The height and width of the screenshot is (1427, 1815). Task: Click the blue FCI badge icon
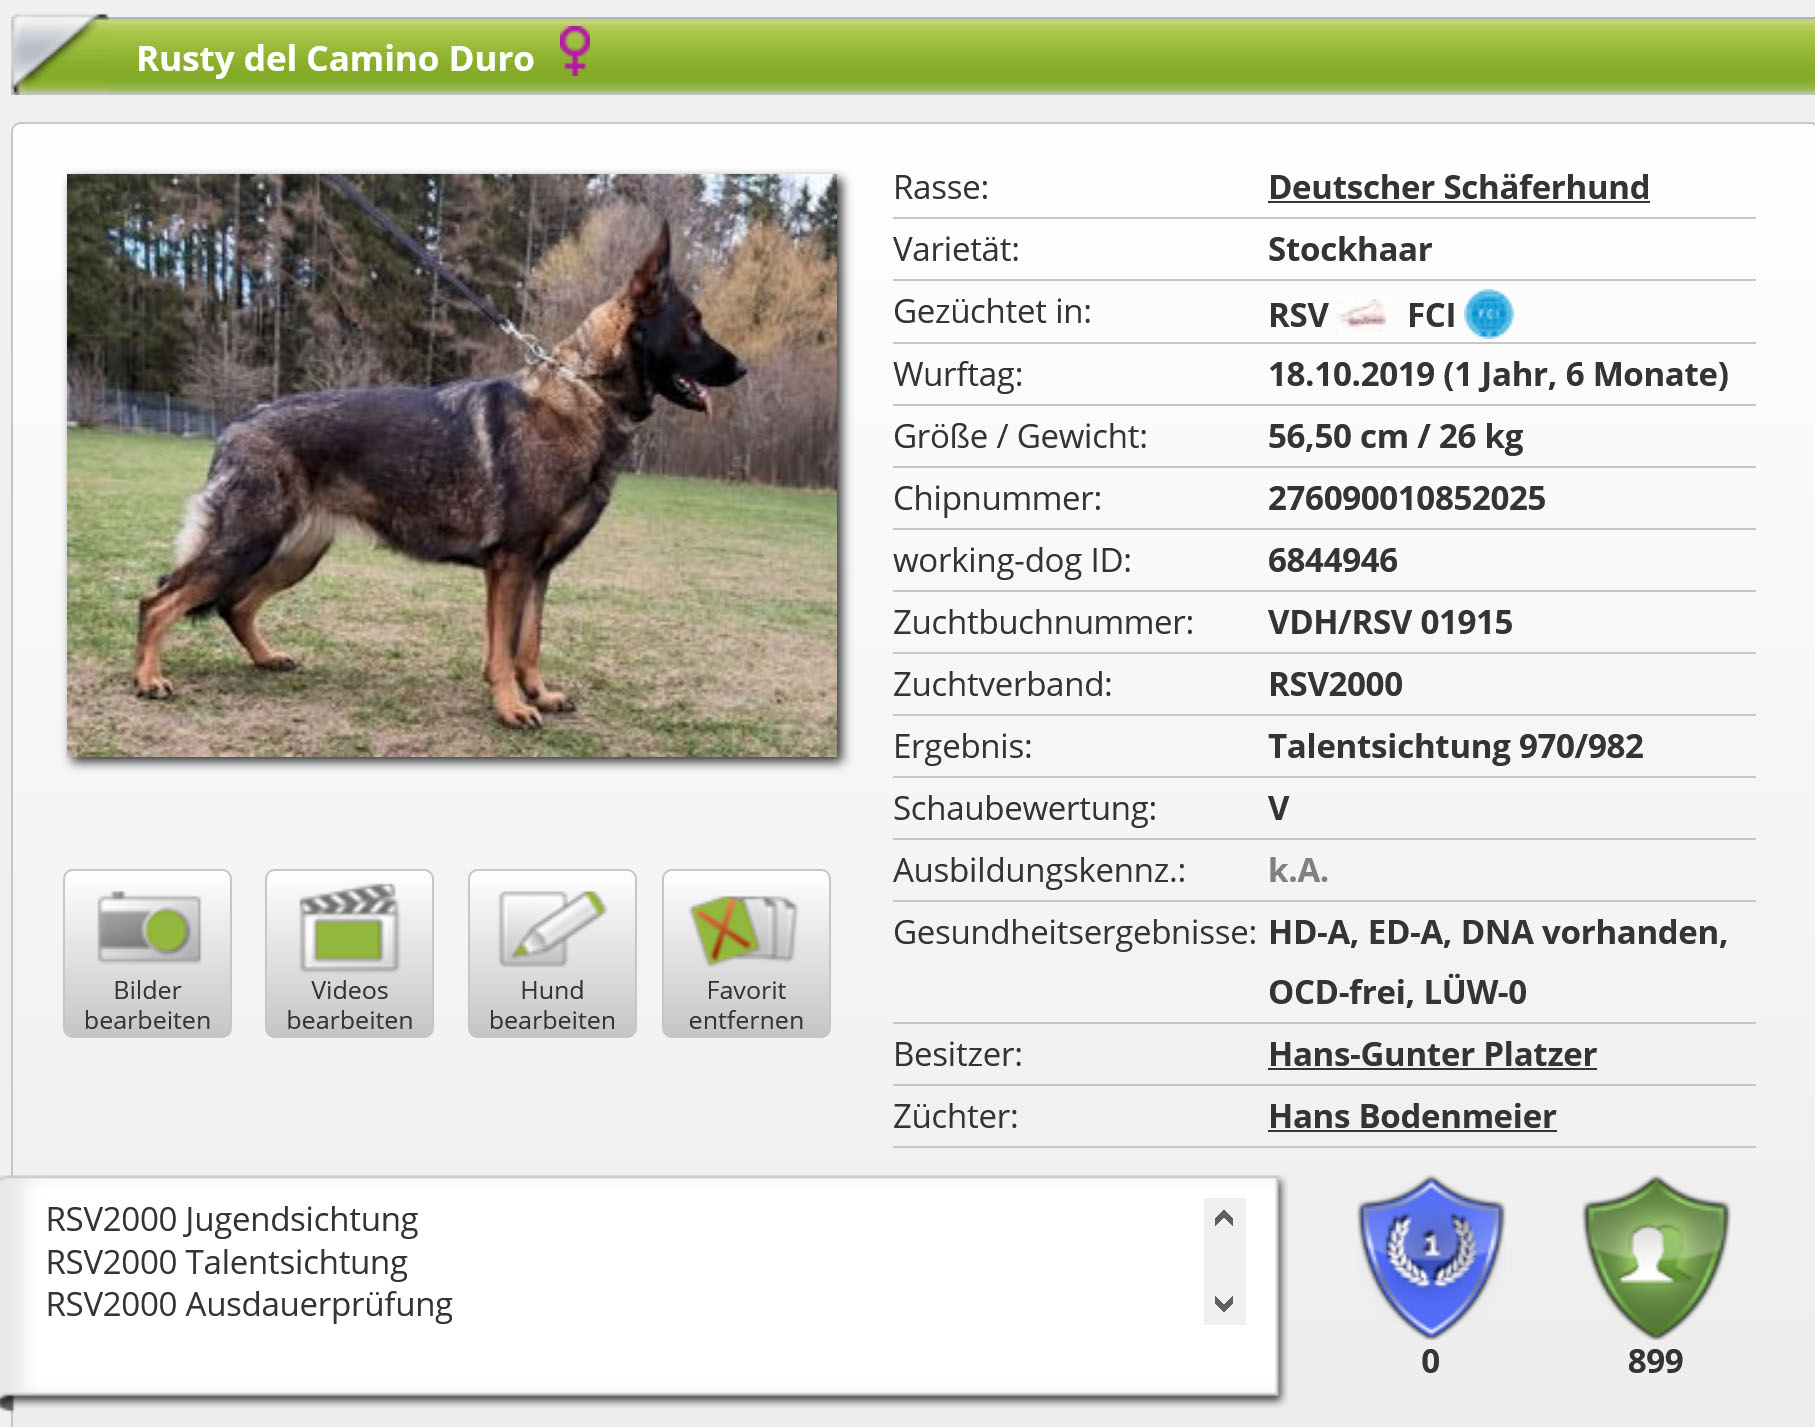(x=1488, y=314)
